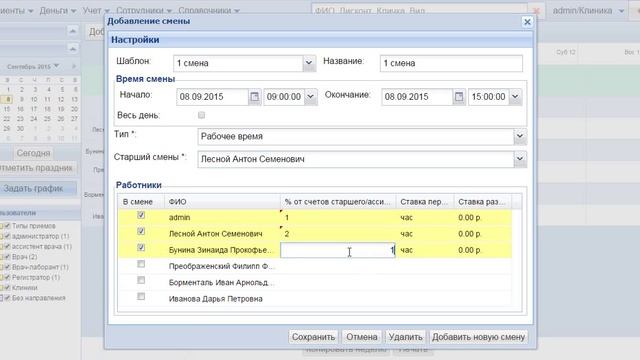Check Преображенский Филипп shift checkbox
The width and height of the screenshot is (640, 360).
(141, 264)
